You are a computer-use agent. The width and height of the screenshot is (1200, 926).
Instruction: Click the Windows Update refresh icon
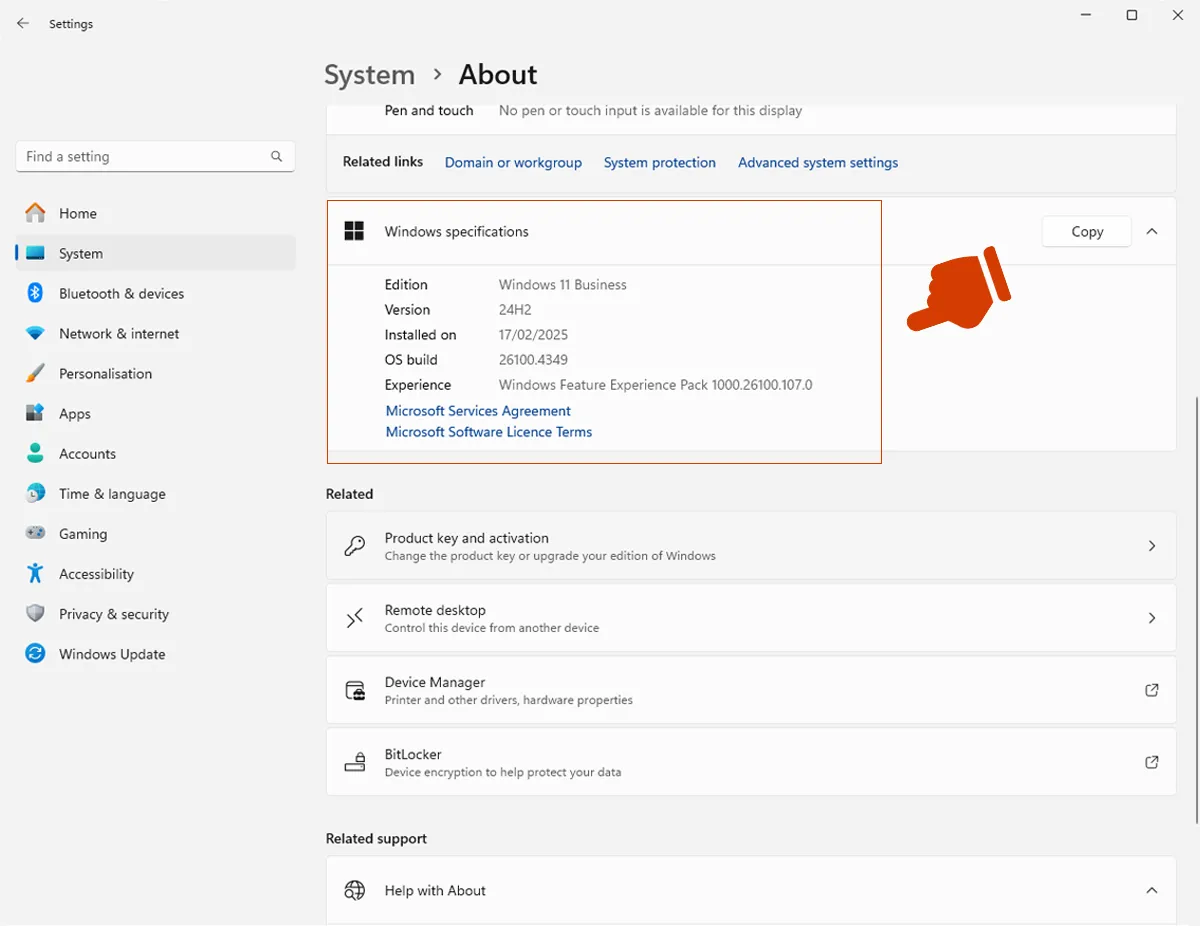(35, 653)
